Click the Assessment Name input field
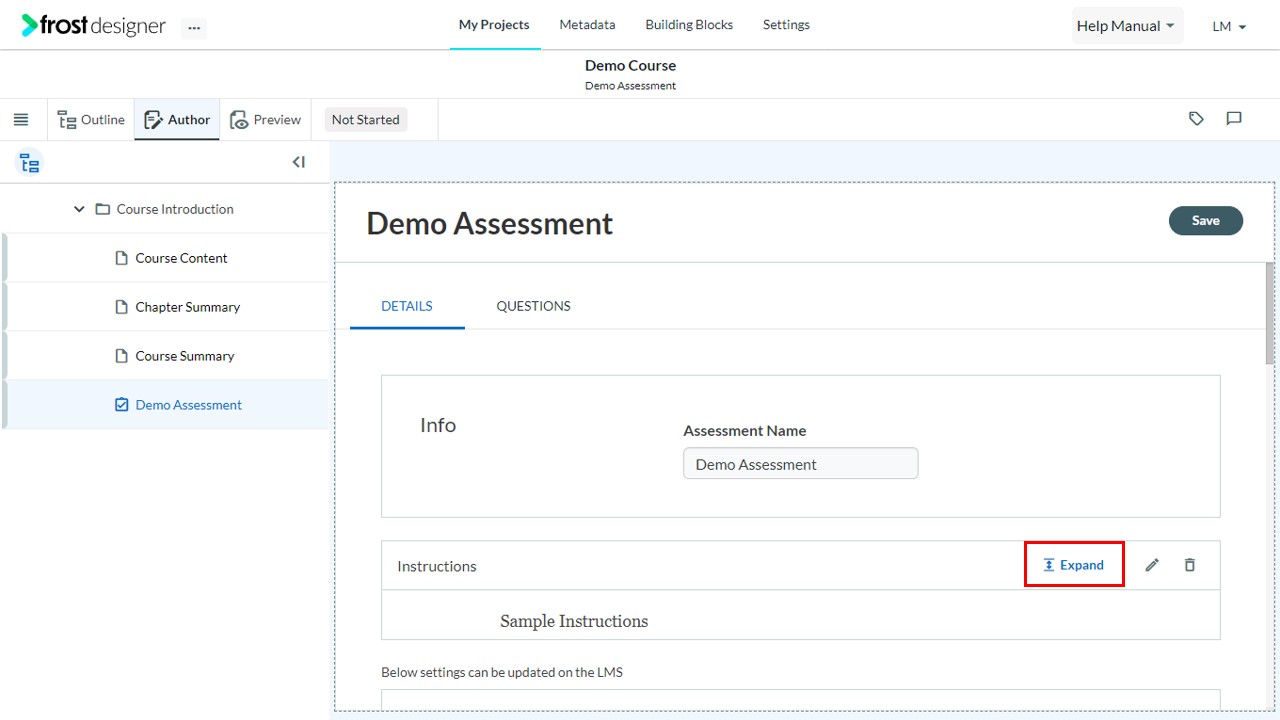 coord(801,464)
